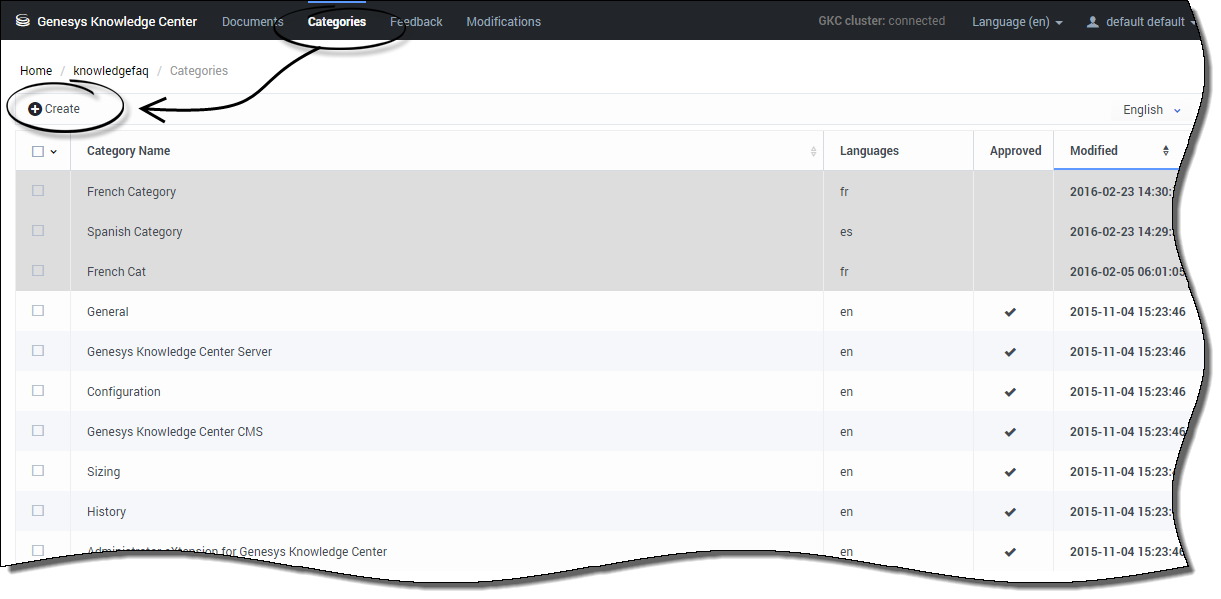Go to the Modifications tab
1221x599 pixels.
tap(503, 22)
